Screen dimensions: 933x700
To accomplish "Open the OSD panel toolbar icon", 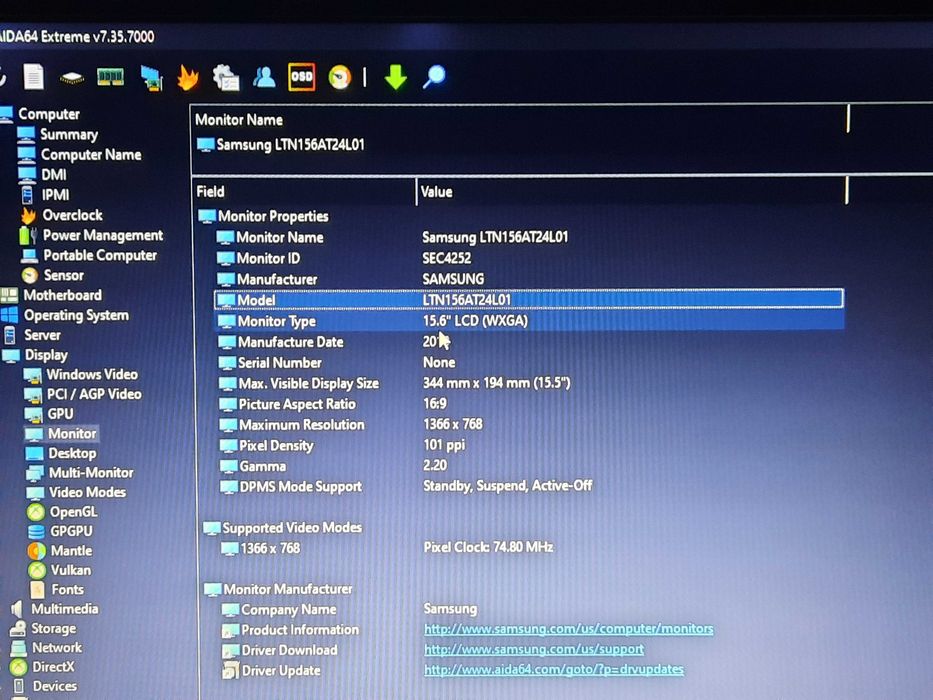I will click(302, 77).
